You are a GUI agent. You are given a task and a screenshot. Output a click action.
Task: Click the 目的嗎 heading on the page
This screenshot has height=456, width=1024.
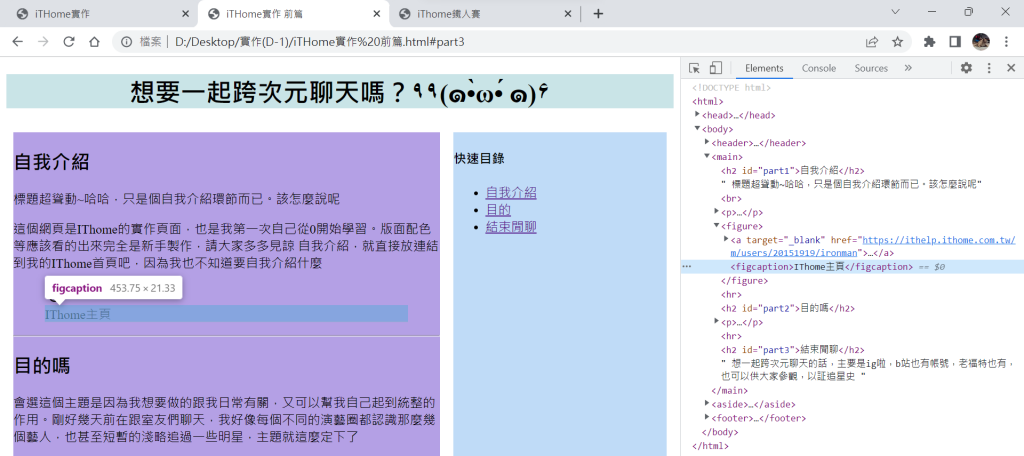42,365
